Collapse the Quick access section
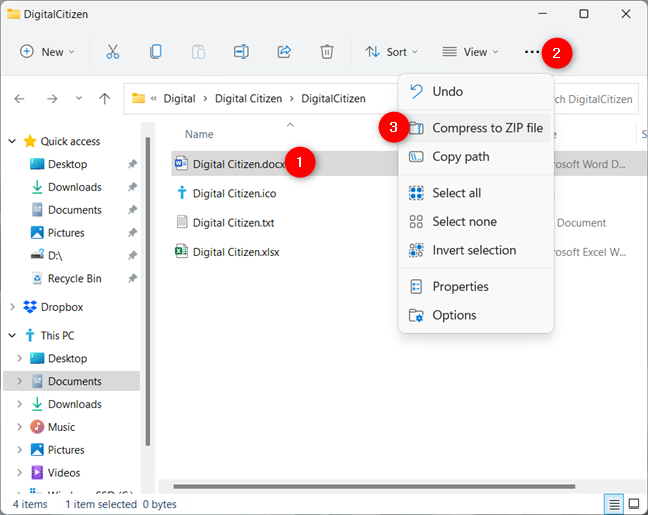This screenshot has width=648, height=515. pyautogui.click(x=12, y=141)
